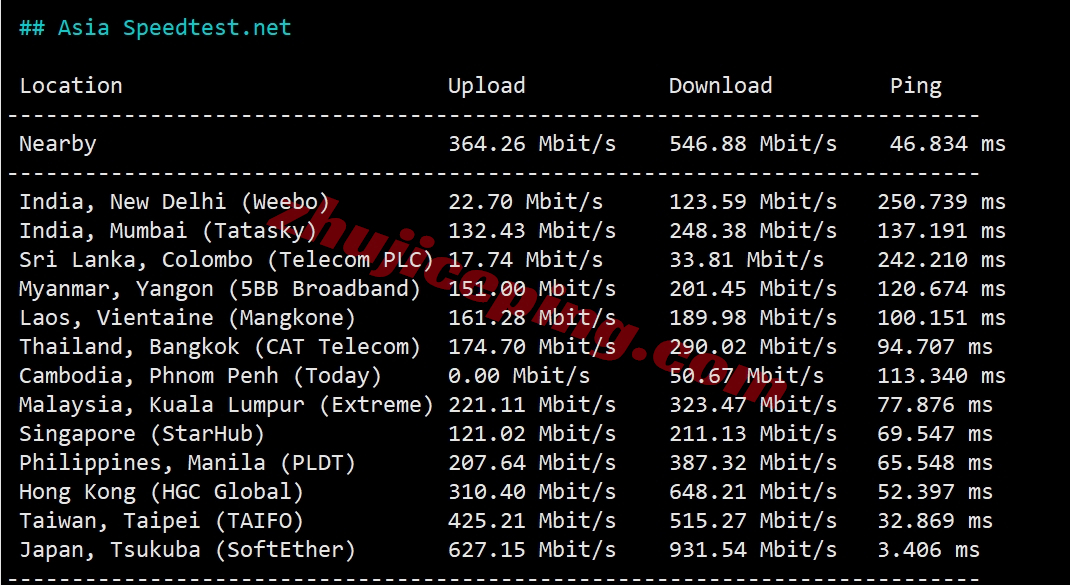Screen dimensions: 1070x585
Task: Click Japan, Tsukuba ping value 3.406 ms
Action: [x=929, y=550]
